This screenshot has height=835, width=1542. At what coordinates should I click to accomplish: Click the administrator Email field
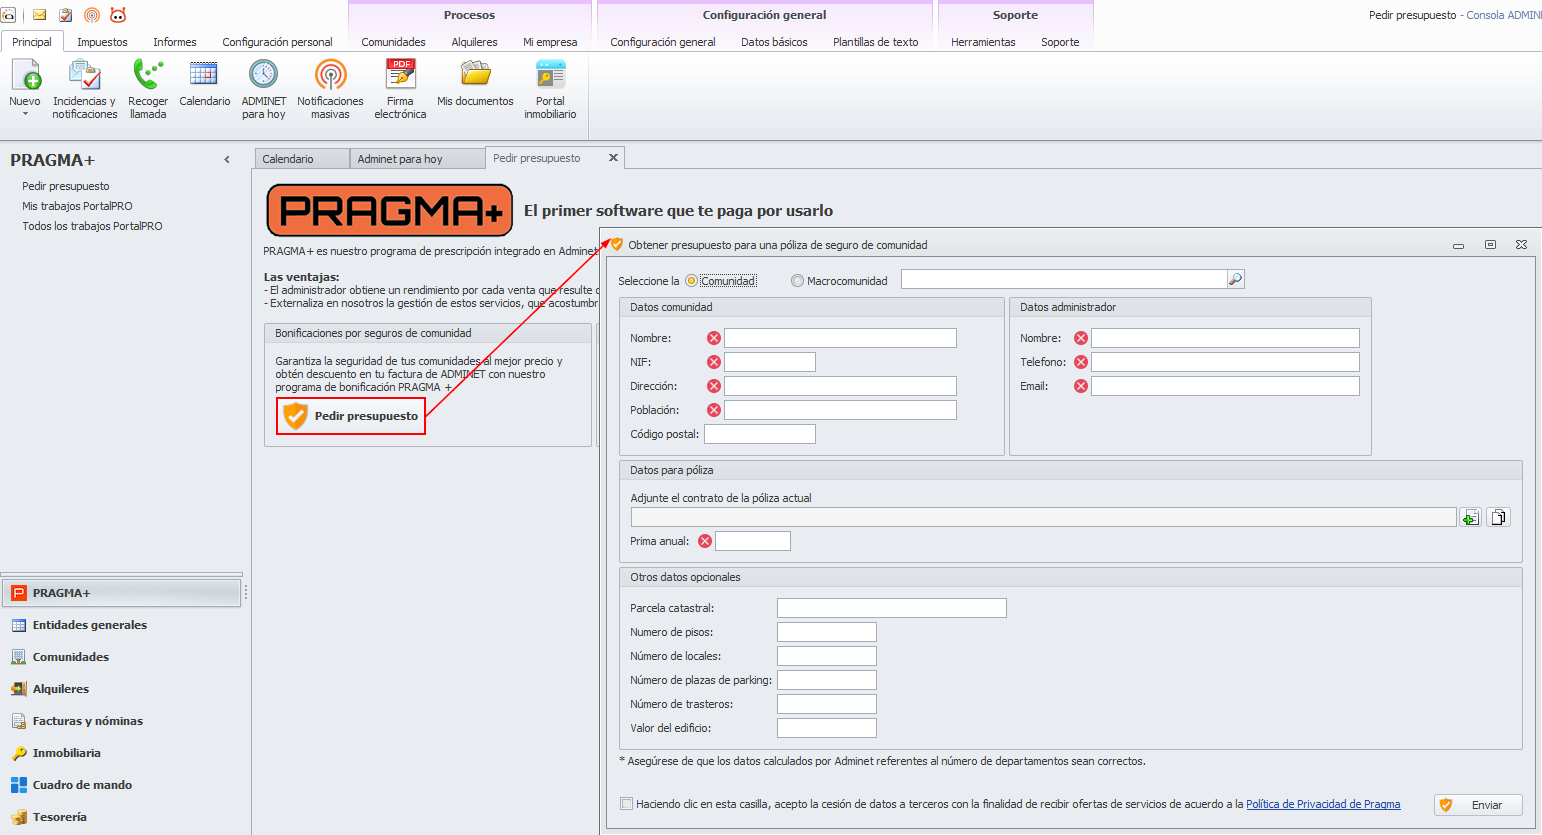(x=1225, y=386)
